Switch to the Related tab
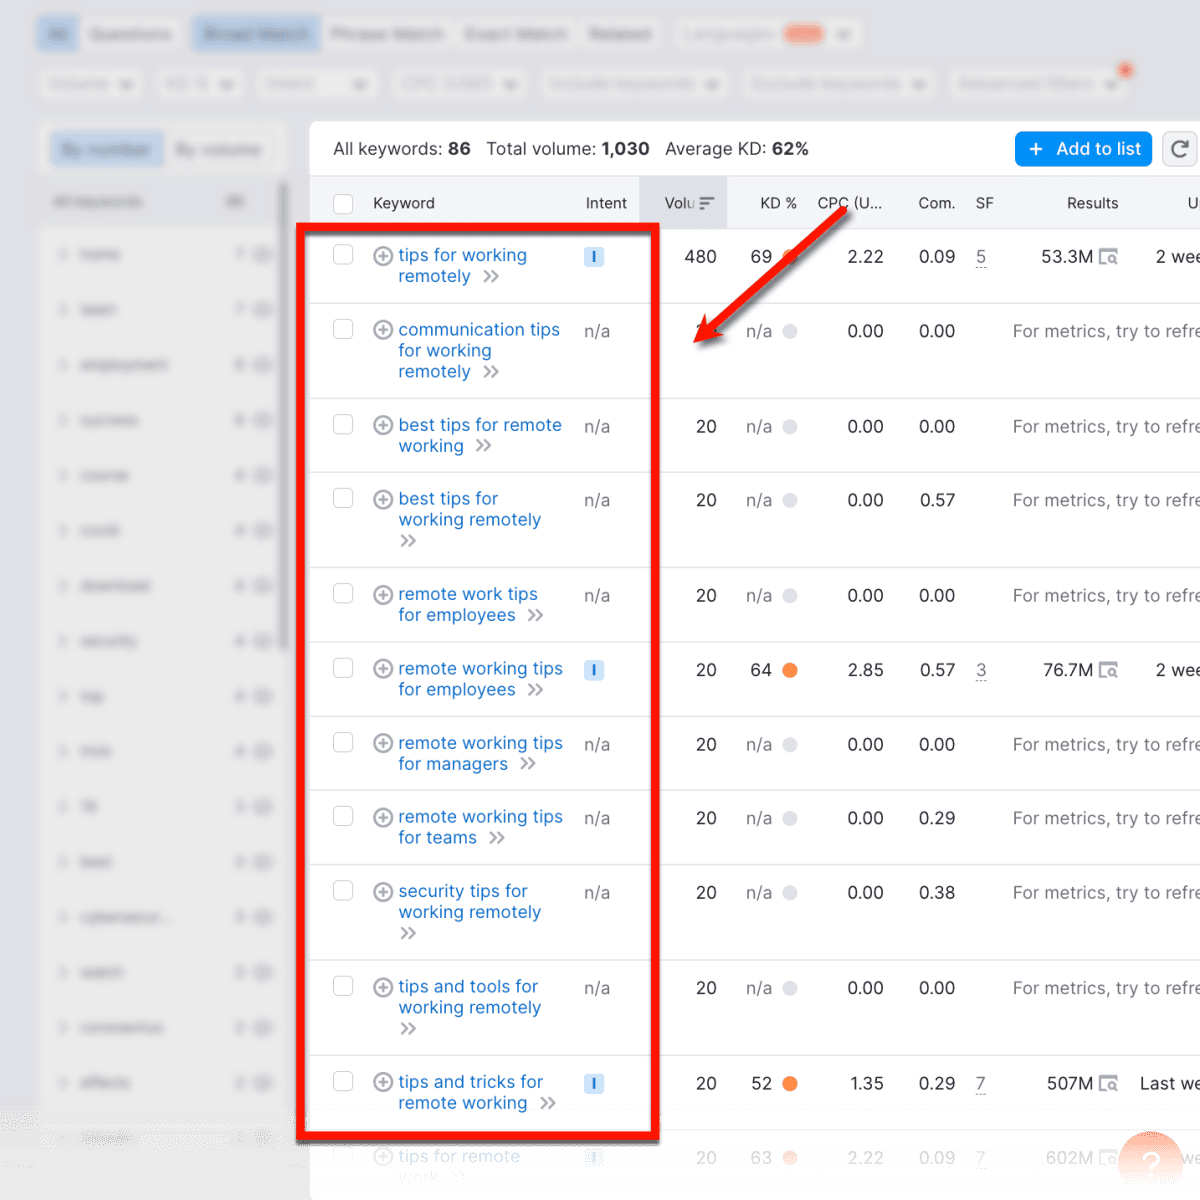This screenshot has height=1200, width=1200. click(620, 33)
